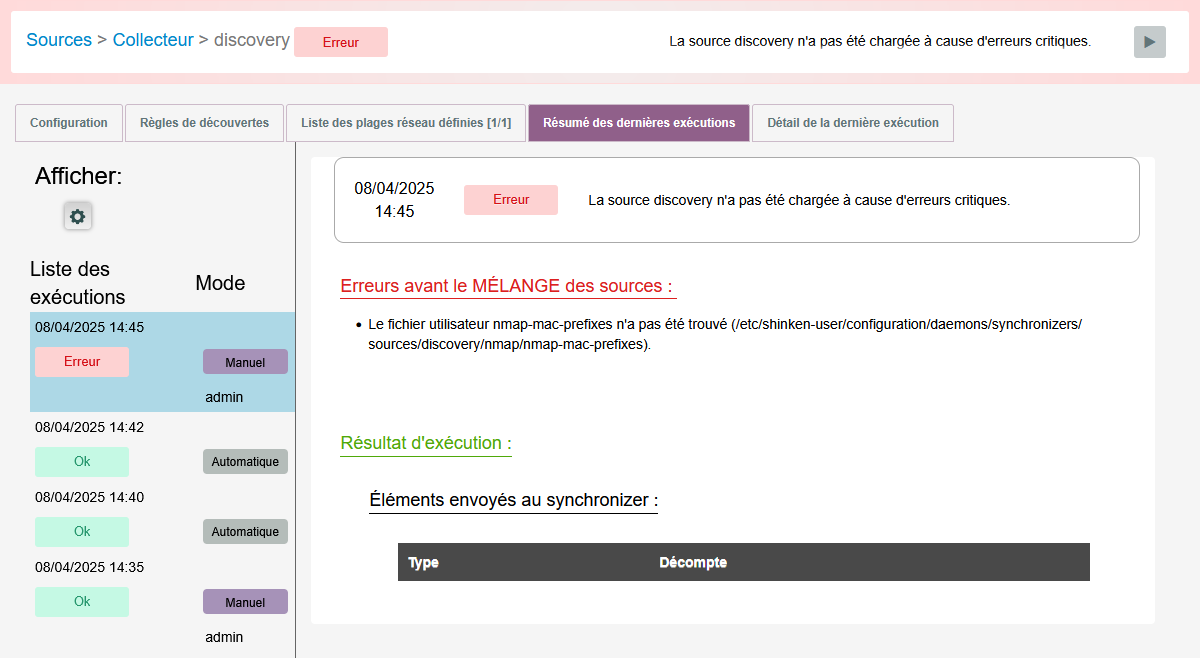Select the 08/04/2025 14:42 execution entry
Image resolution: width=1200 pixels, height=658 pixels.
pos(90,427)
